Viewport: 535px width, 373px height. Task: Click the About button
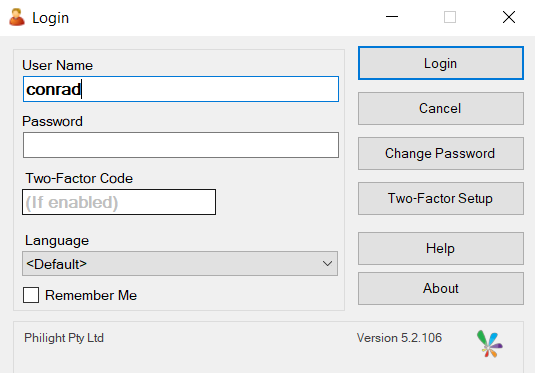(x=440, y=288)
